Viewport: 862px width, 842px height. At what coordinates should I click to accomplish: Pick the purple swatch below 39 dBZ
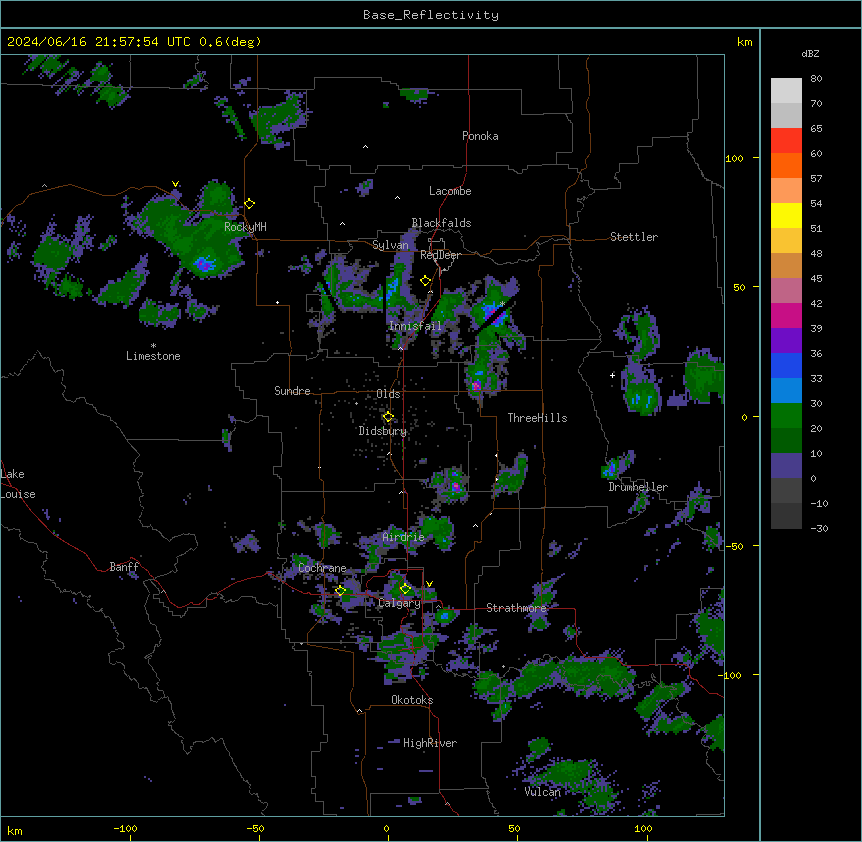pyautogui.click(x=786, y=341)
